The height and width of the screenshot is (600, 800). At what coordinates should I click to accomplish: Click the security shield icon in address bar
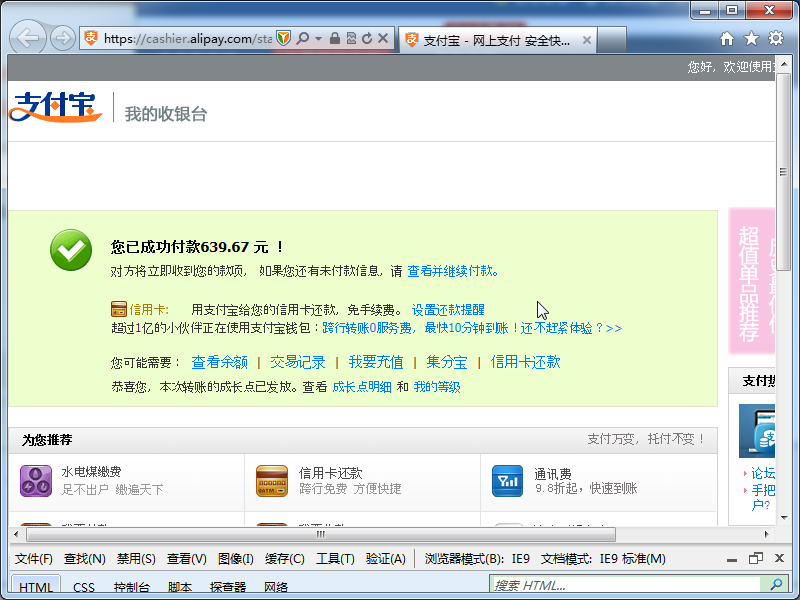click(283, 38)
